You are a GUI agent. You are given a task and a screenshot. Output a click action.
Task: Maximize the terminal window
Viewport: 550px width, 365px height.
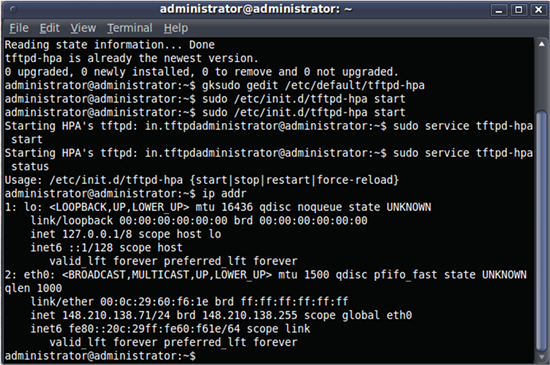click(518, 10)
